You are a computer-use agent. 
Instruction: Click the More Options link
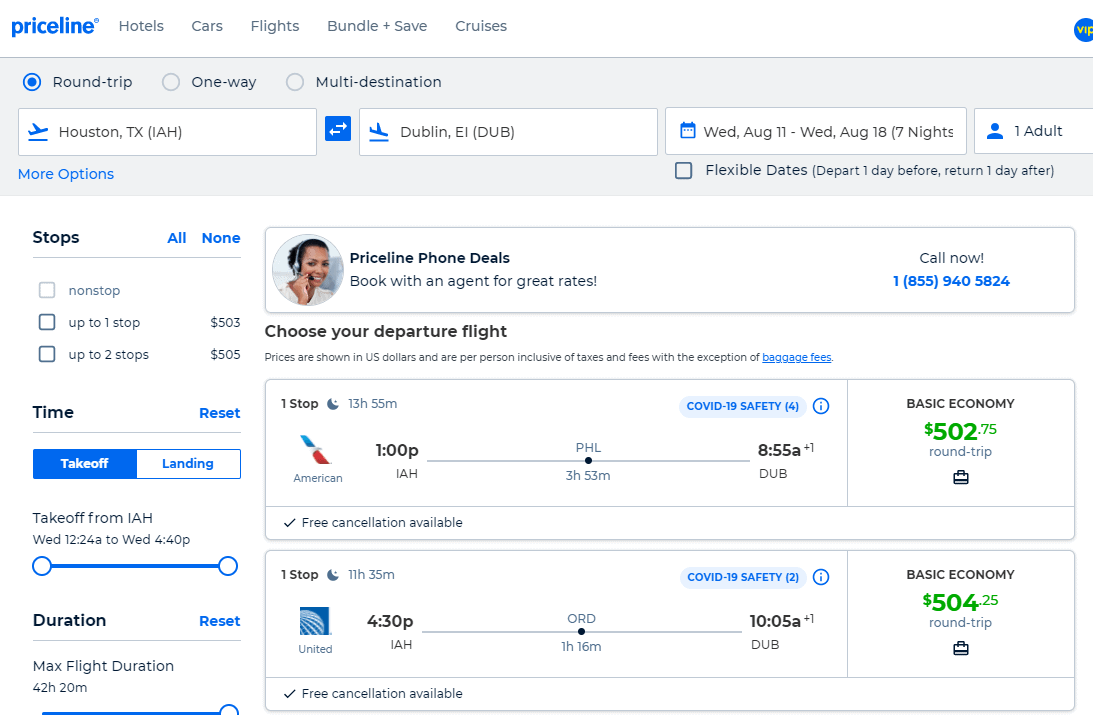(x=65, y=173)
